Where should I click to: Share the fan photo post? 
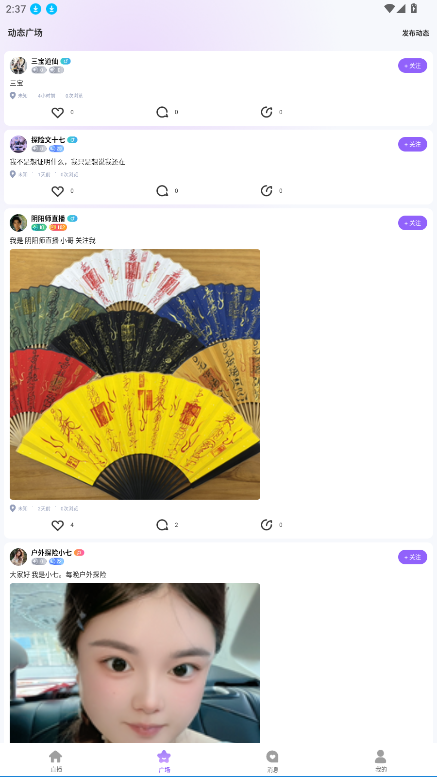[x=267, y=525]
